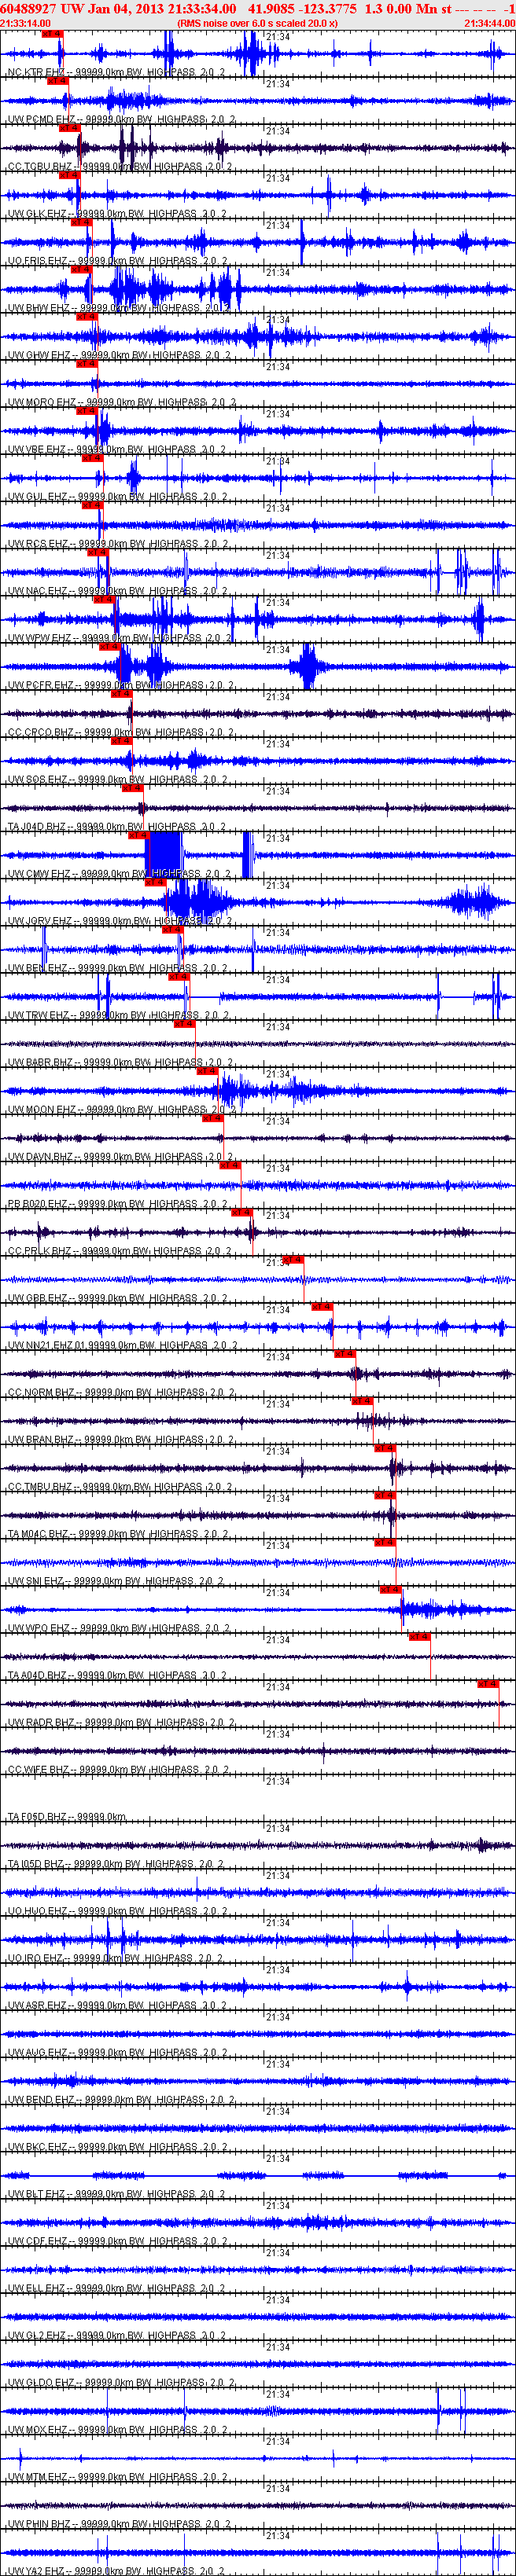Select the 'UW DAVN BHZ' station label

[40, 1156]
